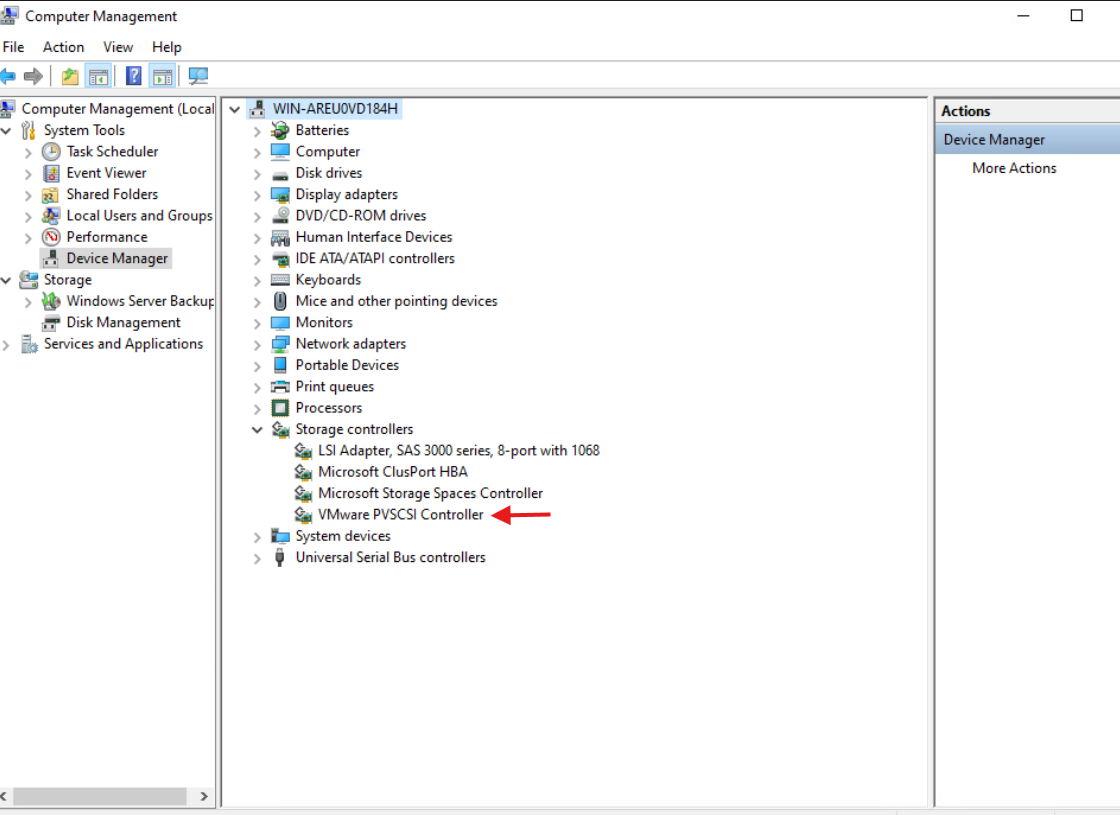1120x815 pixels.
Task: Expand the Display adapters category
Action: click(x=257, y=196)
